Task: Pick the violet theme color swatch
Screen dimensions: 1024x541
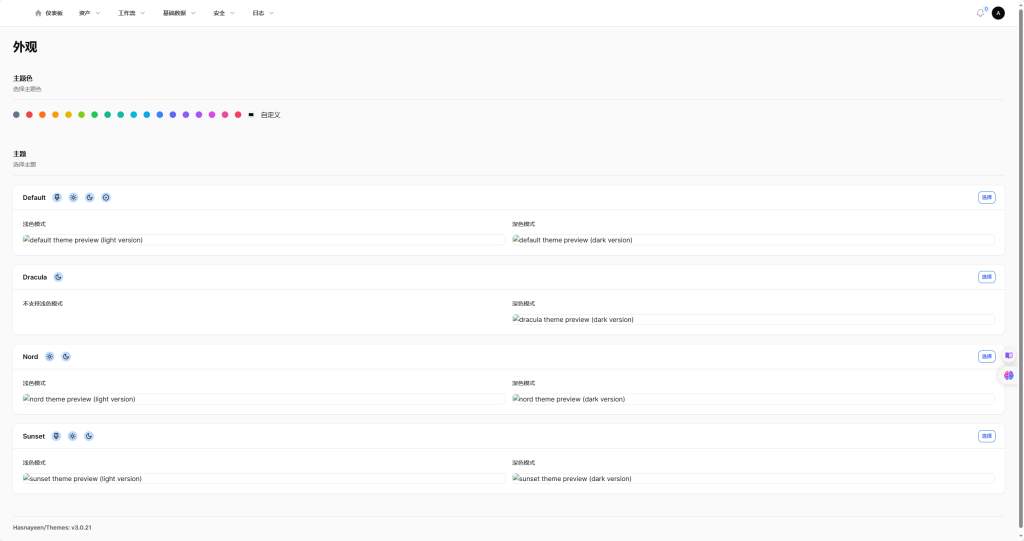Action: tap(186, 115)
